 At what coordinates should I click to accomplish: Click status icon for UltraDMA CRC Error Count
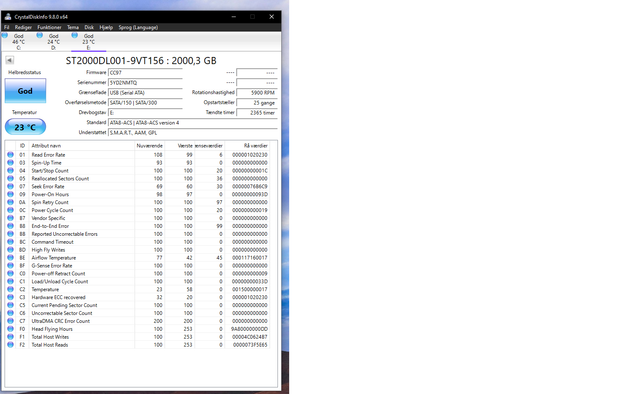tap(10, 321)
